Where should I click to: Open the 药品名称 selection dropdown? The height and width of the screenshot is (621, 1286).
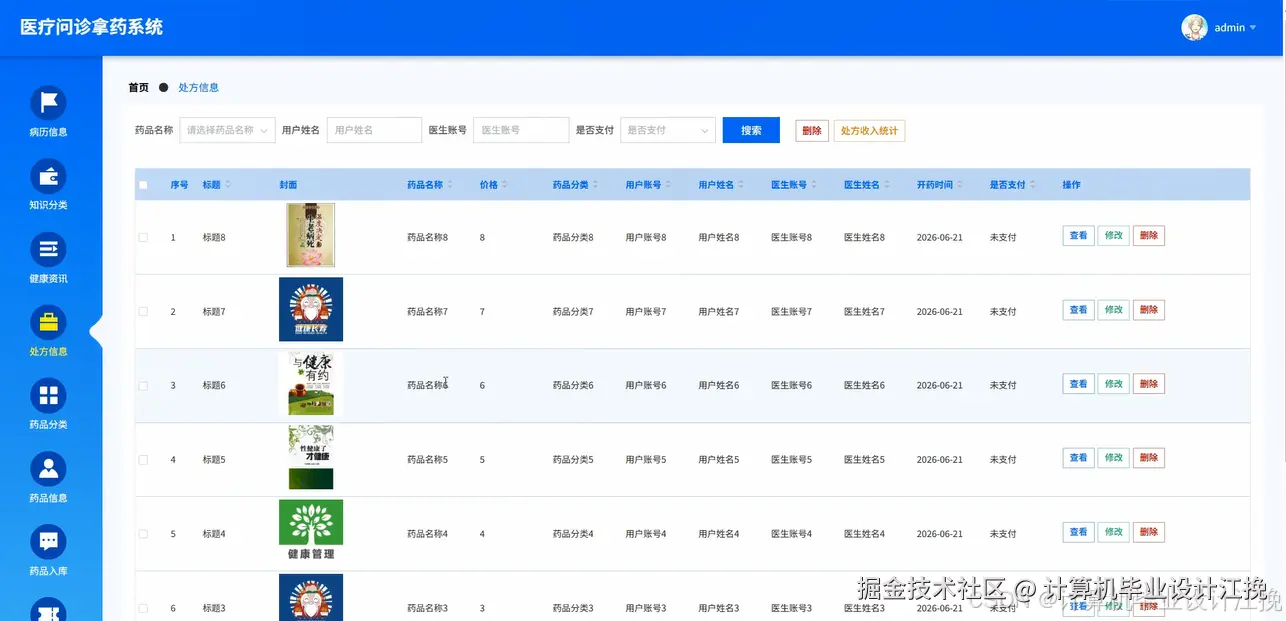click(x=226, y=129)
